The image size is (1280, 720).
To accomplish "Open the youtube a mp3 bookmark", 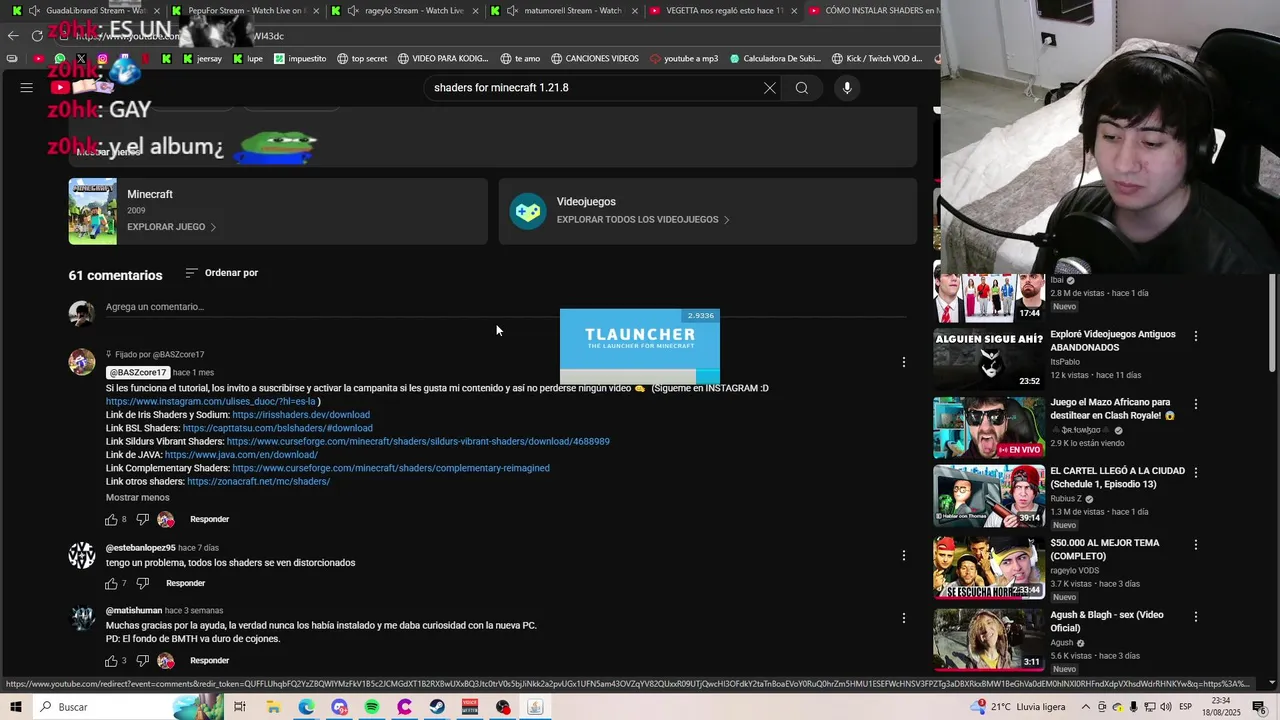I will (x=684, y=59).
